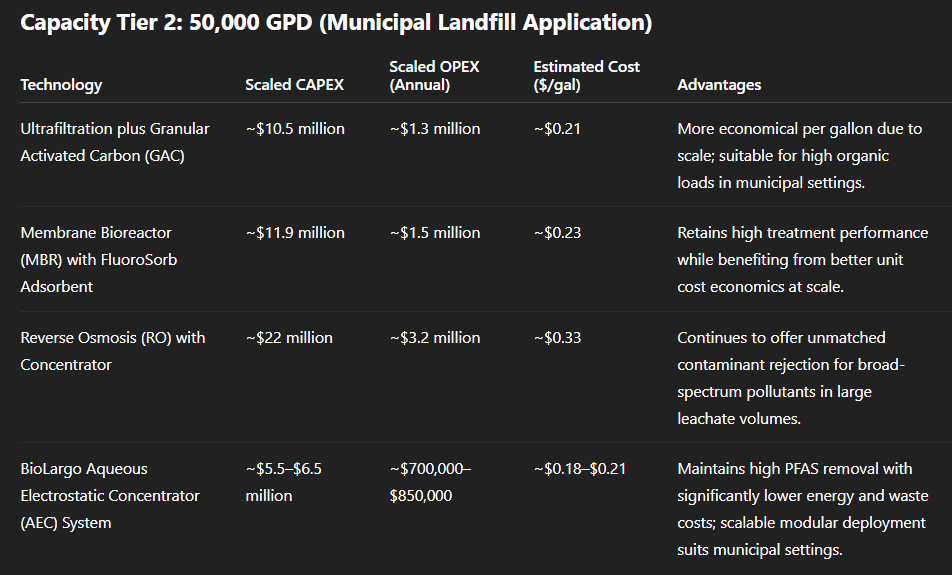Click the '~$1.5 million' OPEX value
Image resolution: width=952 pixels, height=575 pixels.
pos(435,233)
